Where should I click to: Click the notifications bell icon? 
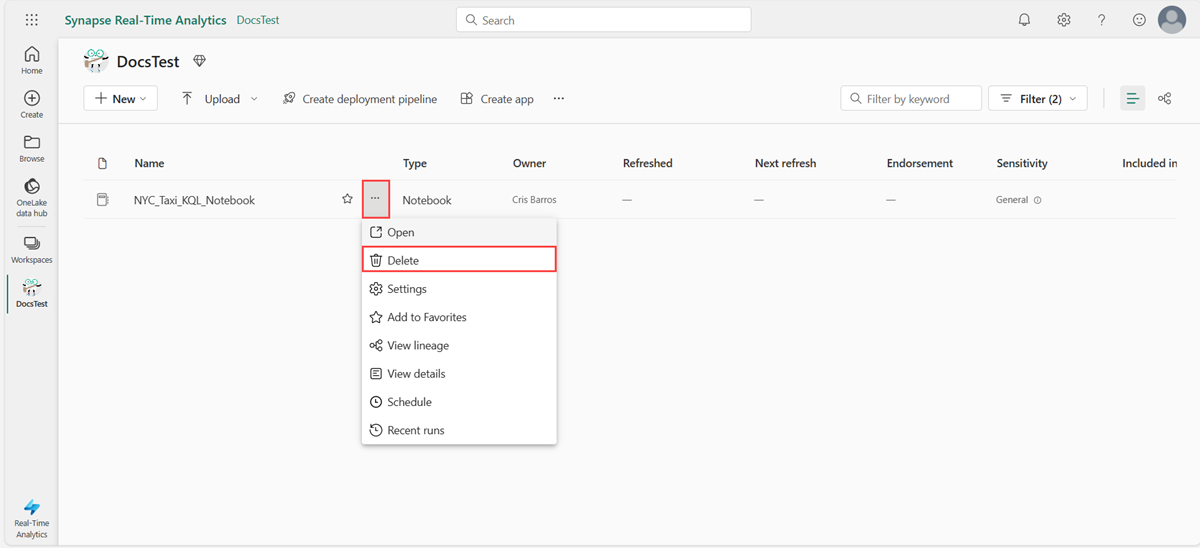click(1024, 20)
